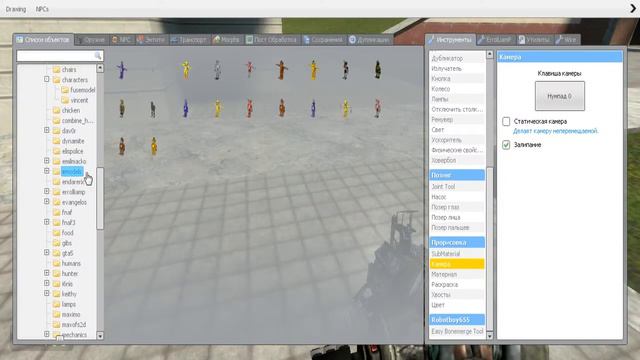Select the vincent folder icon
The width and height of the screenshot is (640, 360).
click(65, 100)
